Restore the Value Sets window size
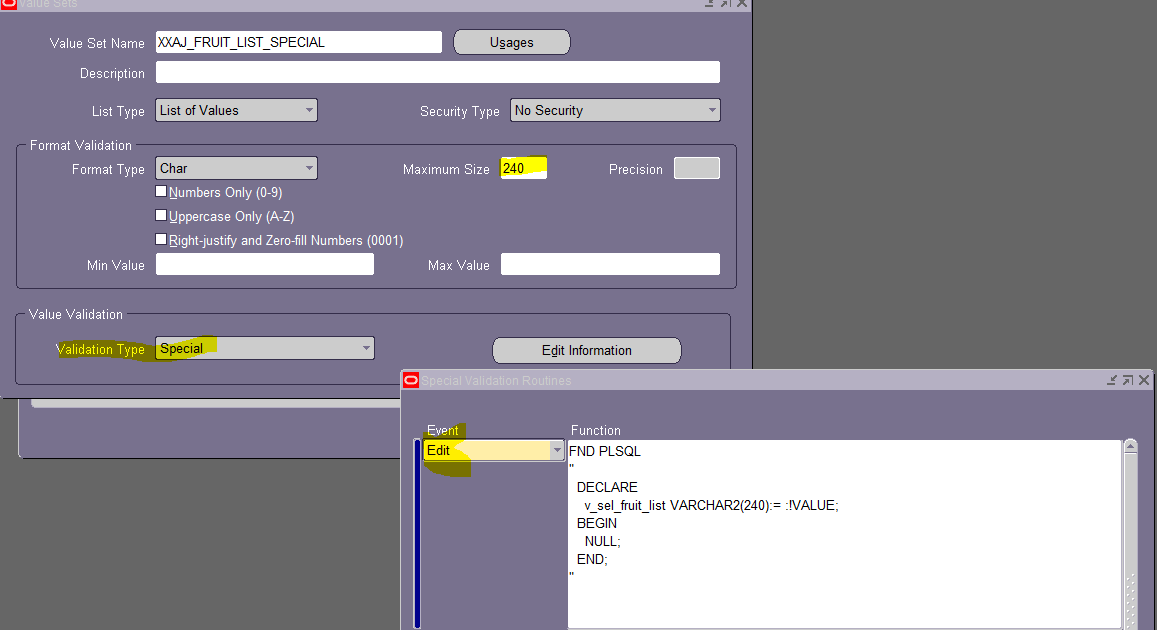Viewport: 1157px width, 630px height. [727, 5]
